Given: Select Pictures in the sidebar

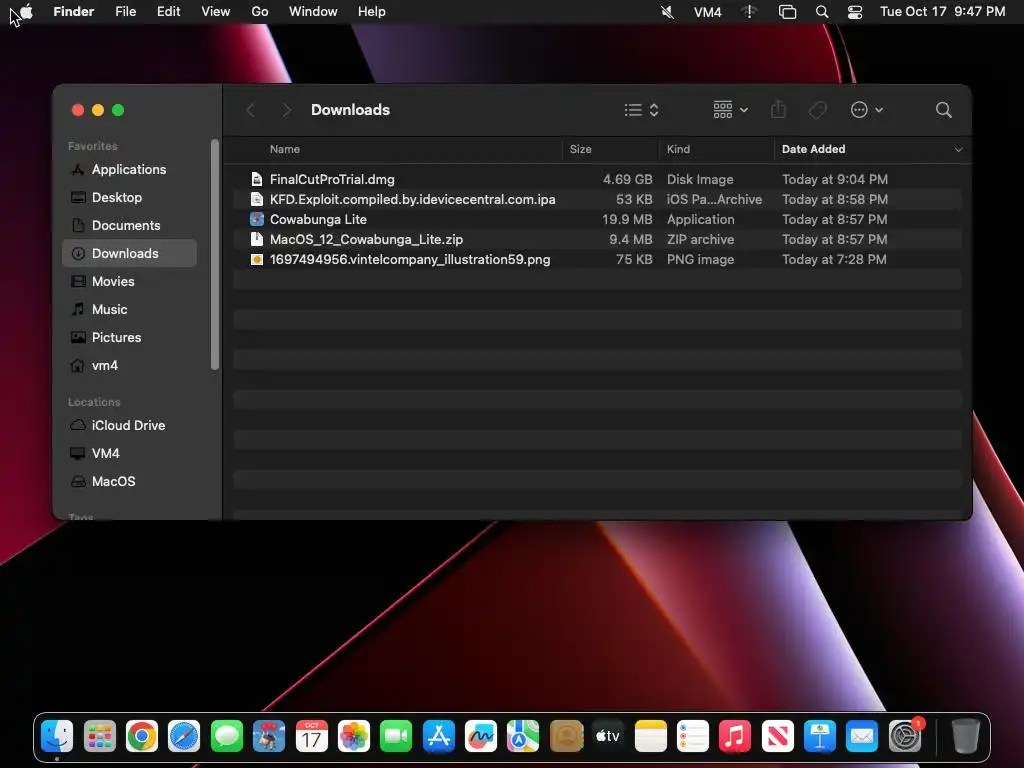Looking at the screenshot, I should 129,338.
